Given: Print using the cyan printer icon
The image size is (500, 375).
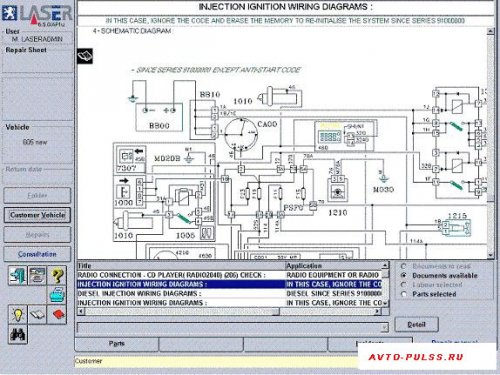Looking at the screenshot, I should (57, 295).
